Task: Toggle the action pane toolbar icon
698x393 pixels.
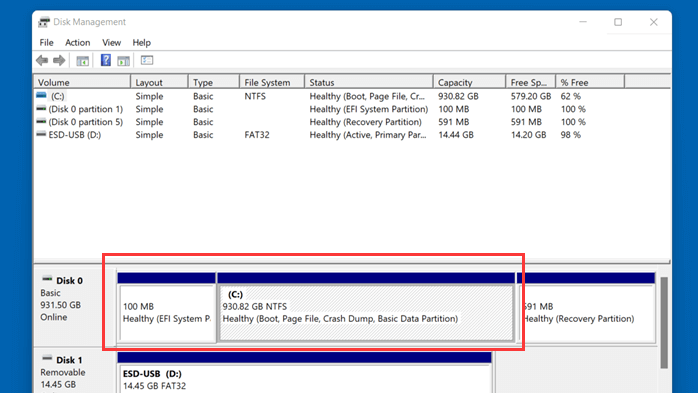Action: (123, 61)
